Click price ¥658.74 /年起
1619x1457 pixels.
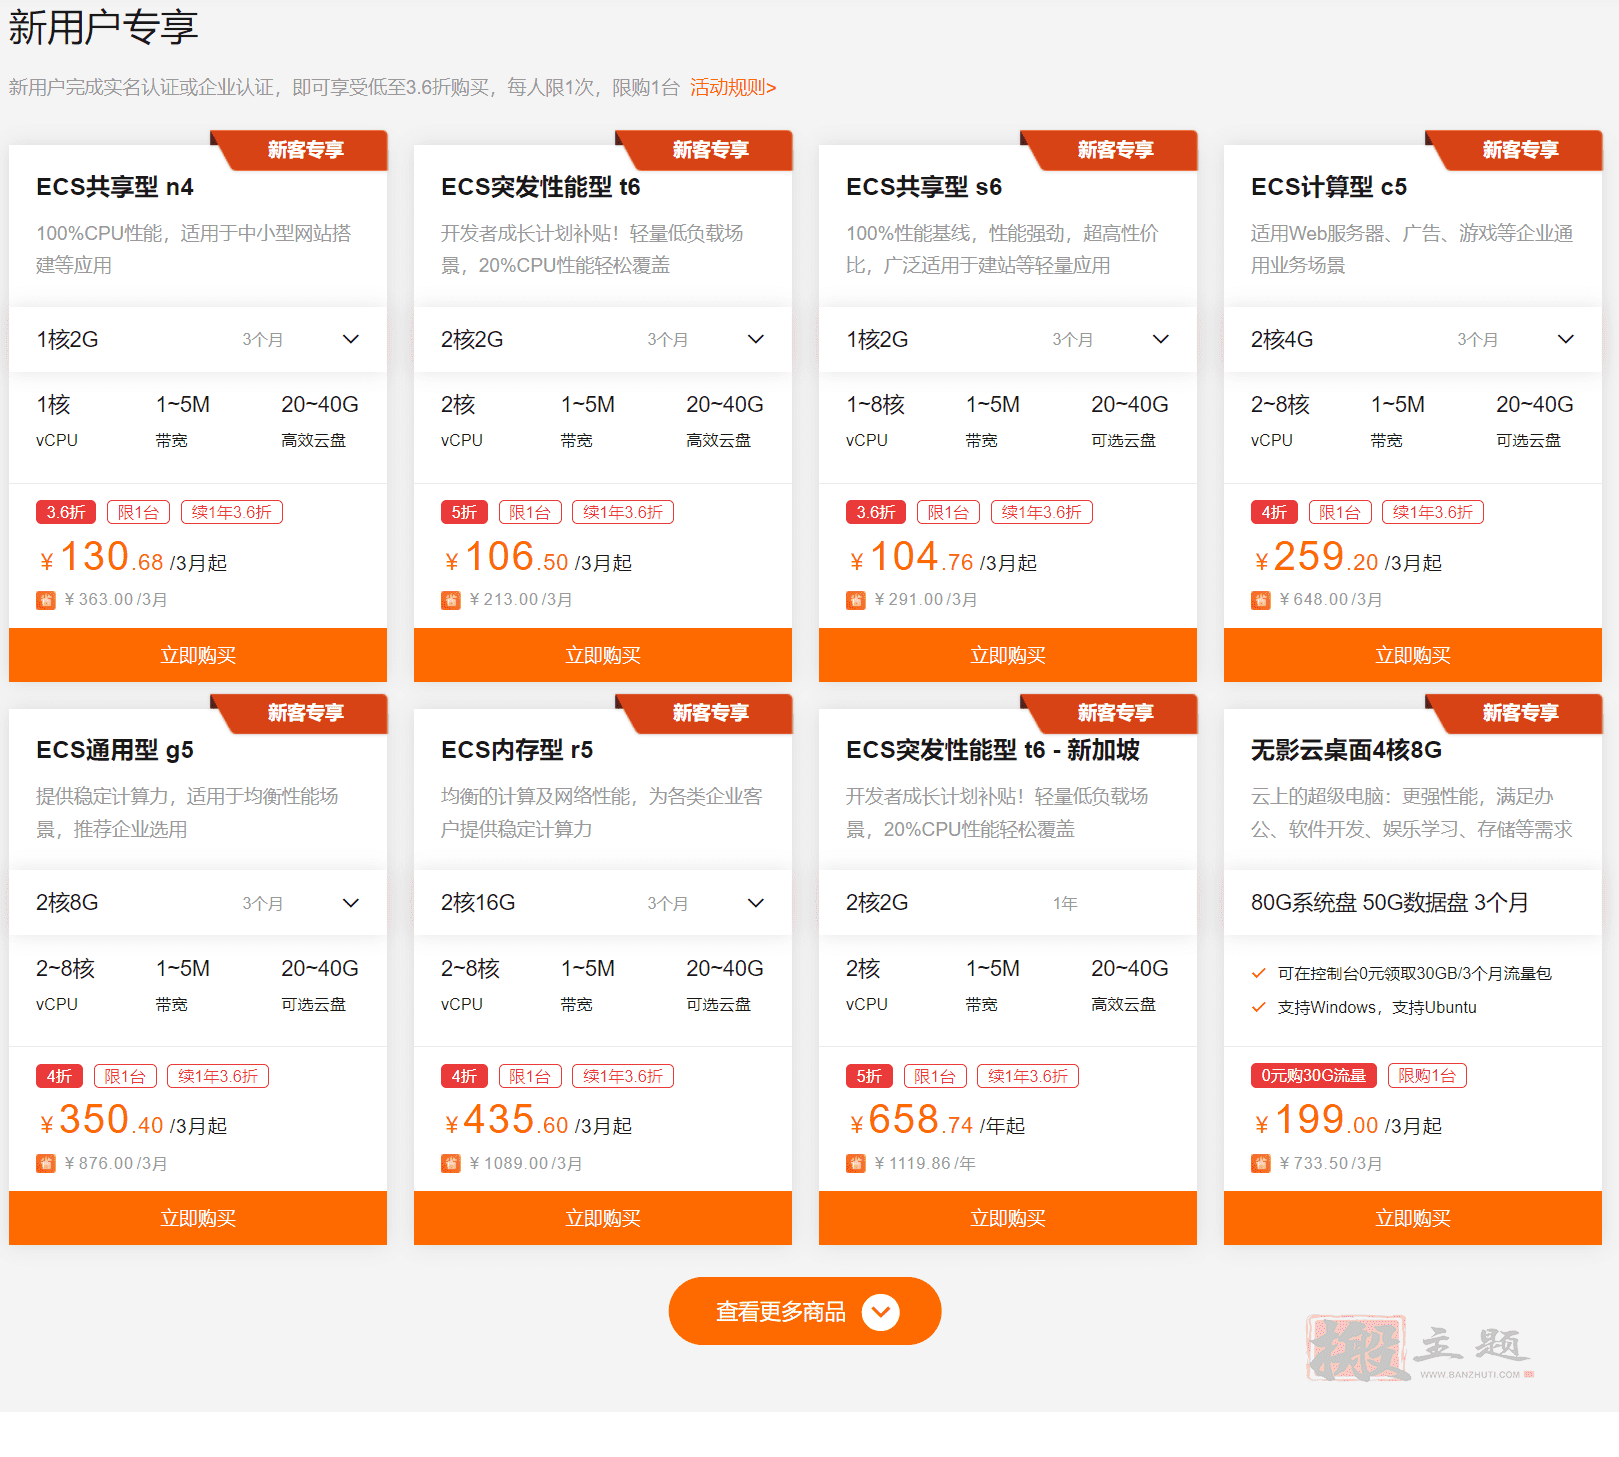tap(936, 1120)
